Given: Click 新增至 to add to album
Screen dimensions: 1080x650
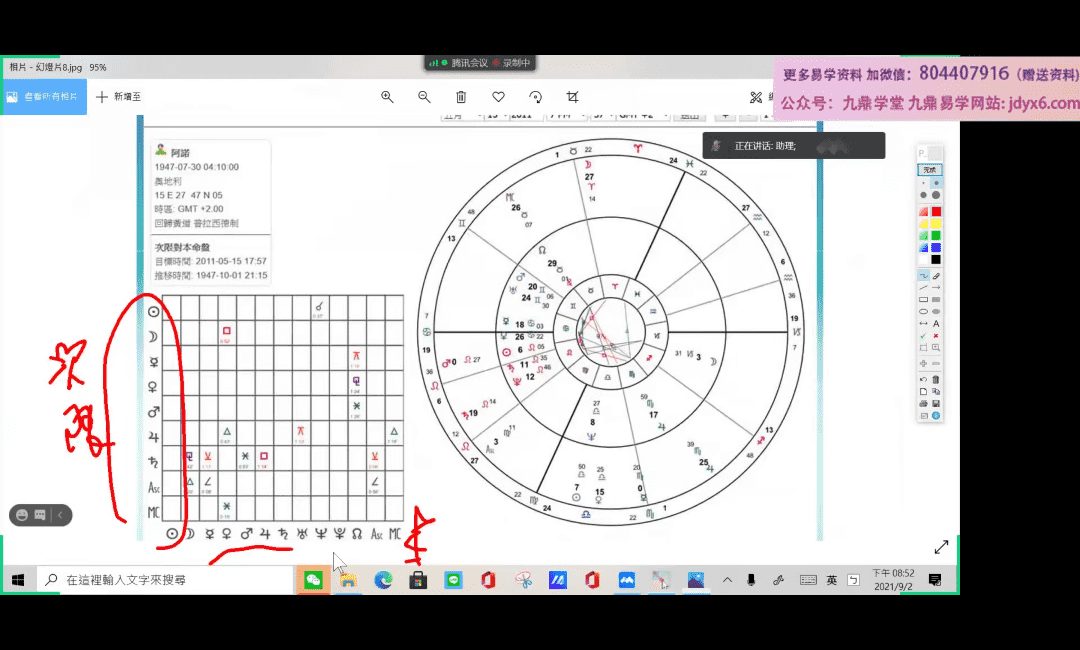Looking at the screenshot, I should point(119,97).
